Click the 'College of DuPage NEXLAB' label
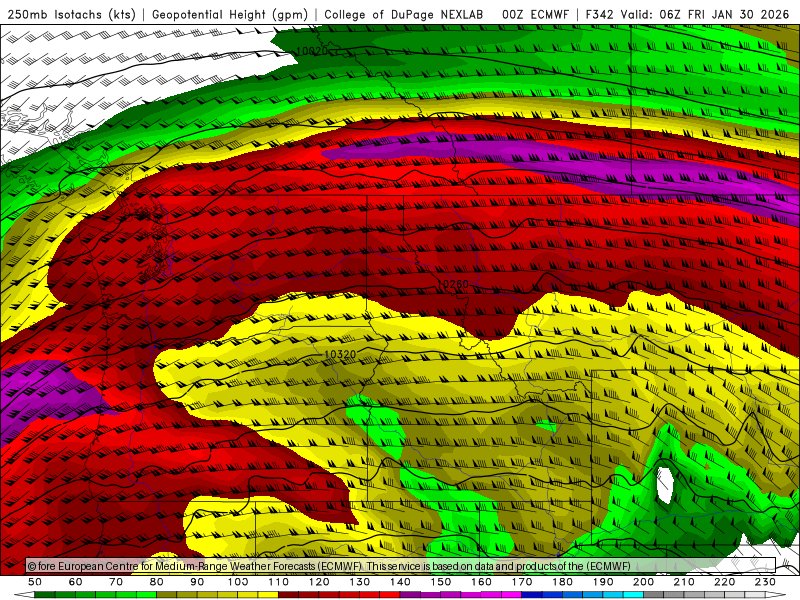Viewport: 800px width, 600px height. pos(404,15)
